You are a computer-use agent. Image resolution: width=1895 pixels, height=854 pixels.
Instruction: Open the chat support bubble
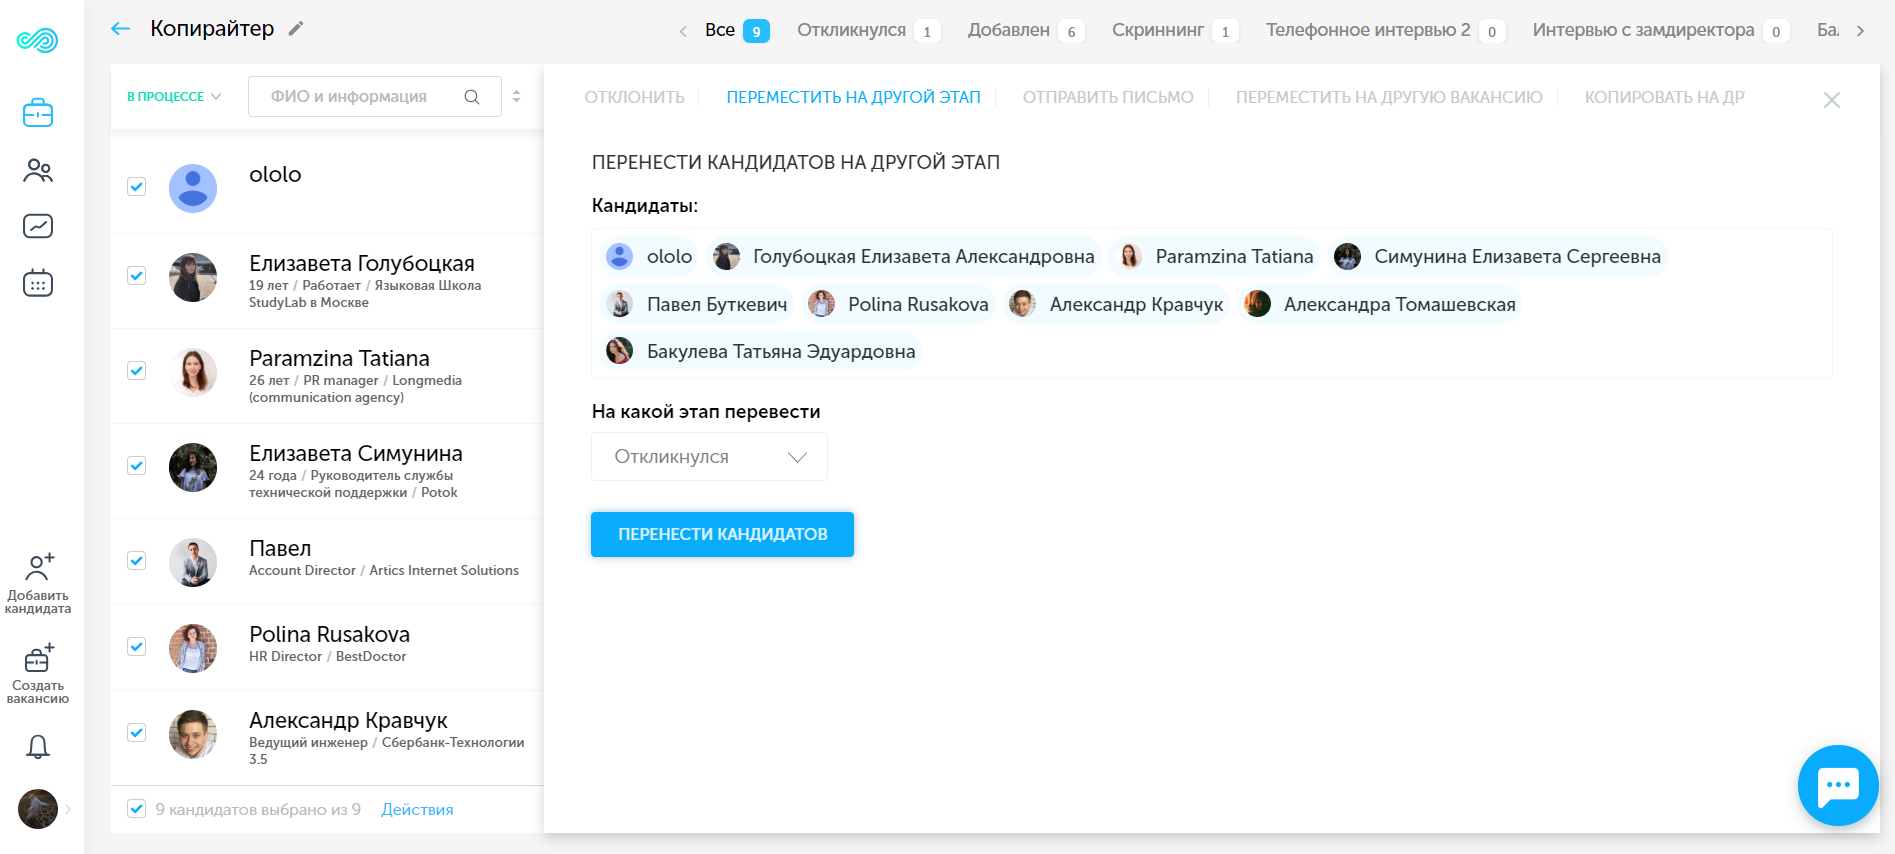pyautogui.click(x=1837, y=786)
